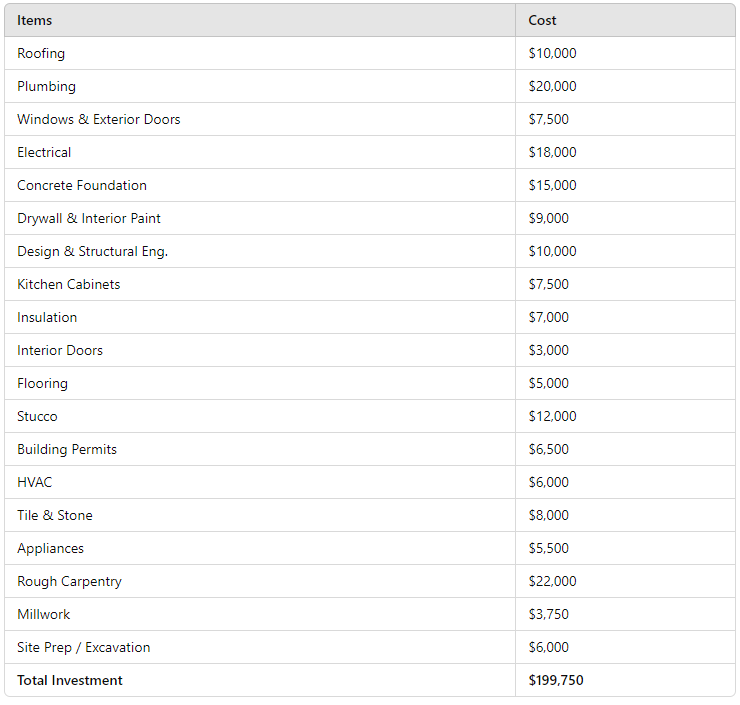Click the Electrical cost of $18,000
This screenshot has width=740, height=705.
coord(552,152)
